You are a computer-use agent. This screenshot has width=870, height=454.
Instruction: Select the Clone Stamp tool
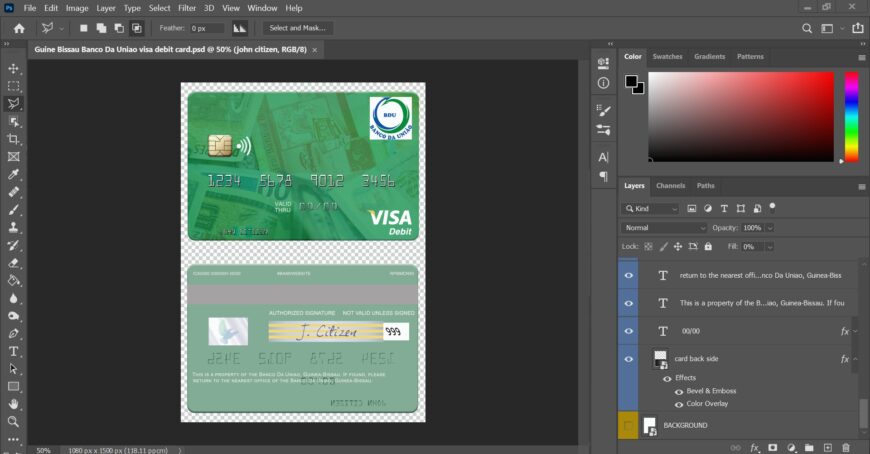click(x=13, y=228)
